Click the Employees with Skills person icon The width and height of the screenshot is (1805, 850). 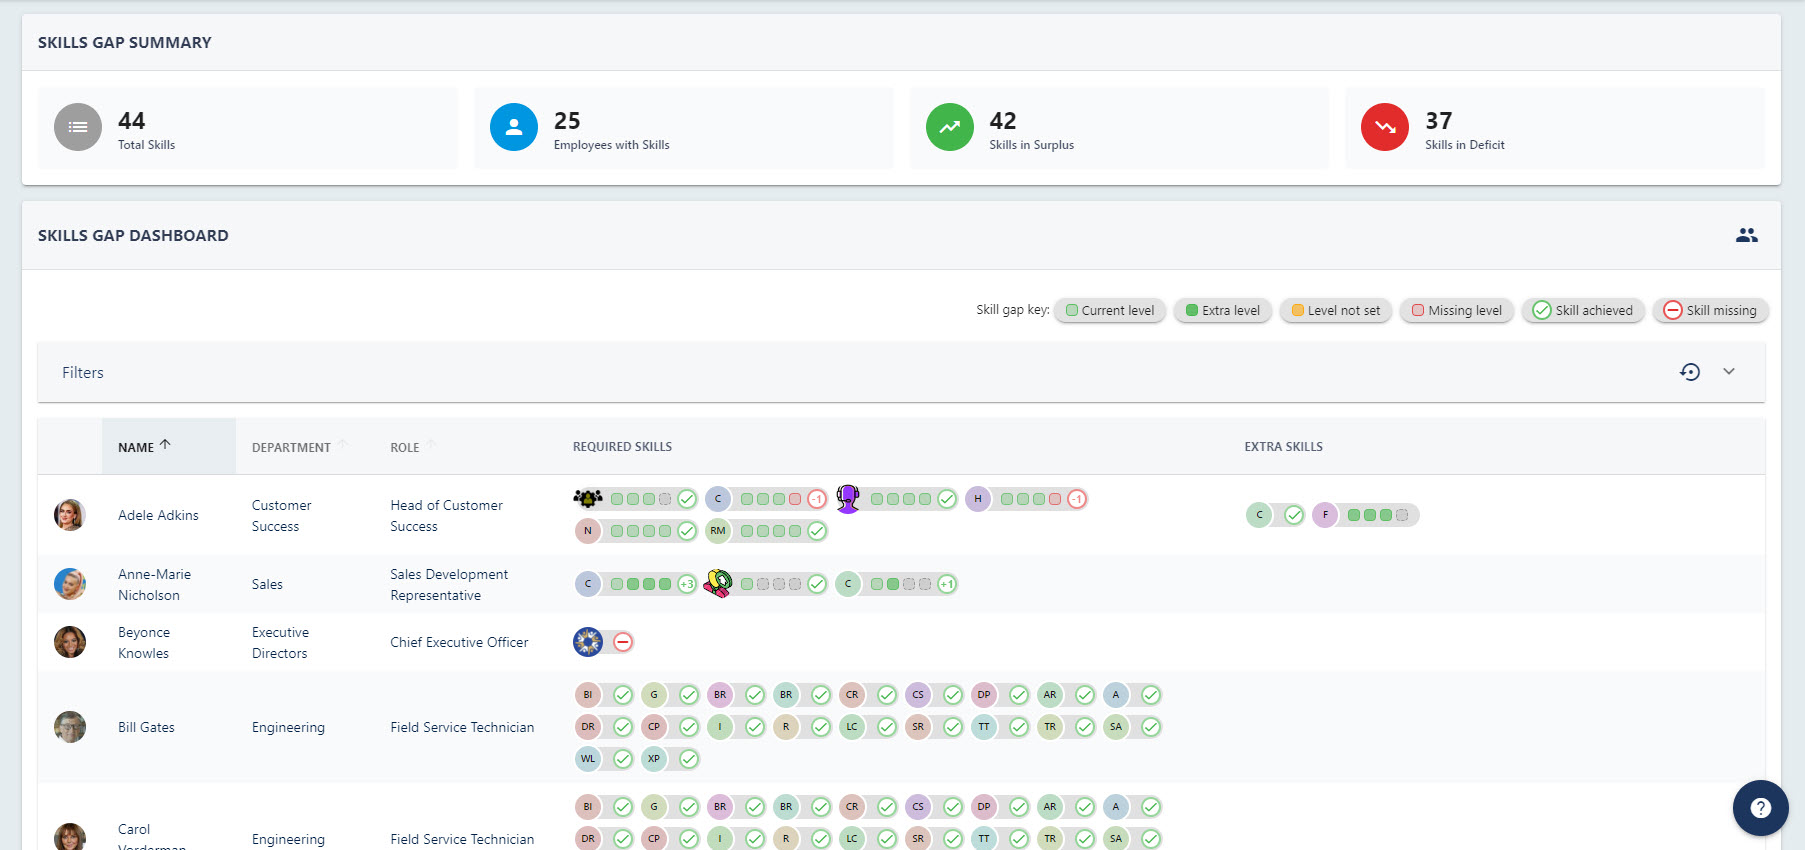click(x=514, y=127)
